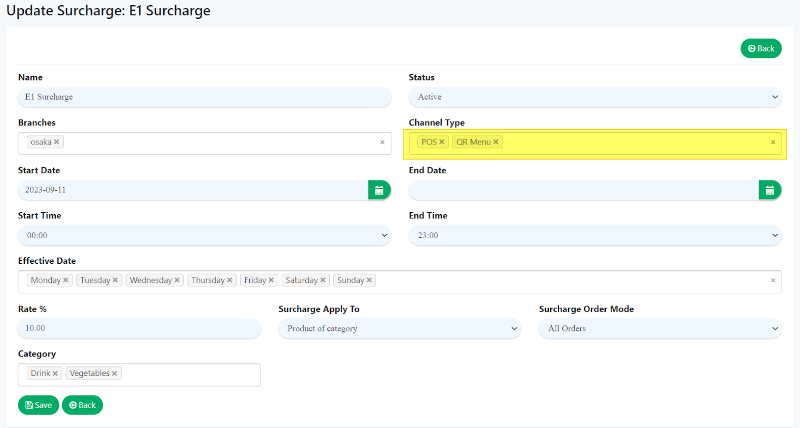Clear all selected channel types
The image size is (800, 428).
click(772, 142)
